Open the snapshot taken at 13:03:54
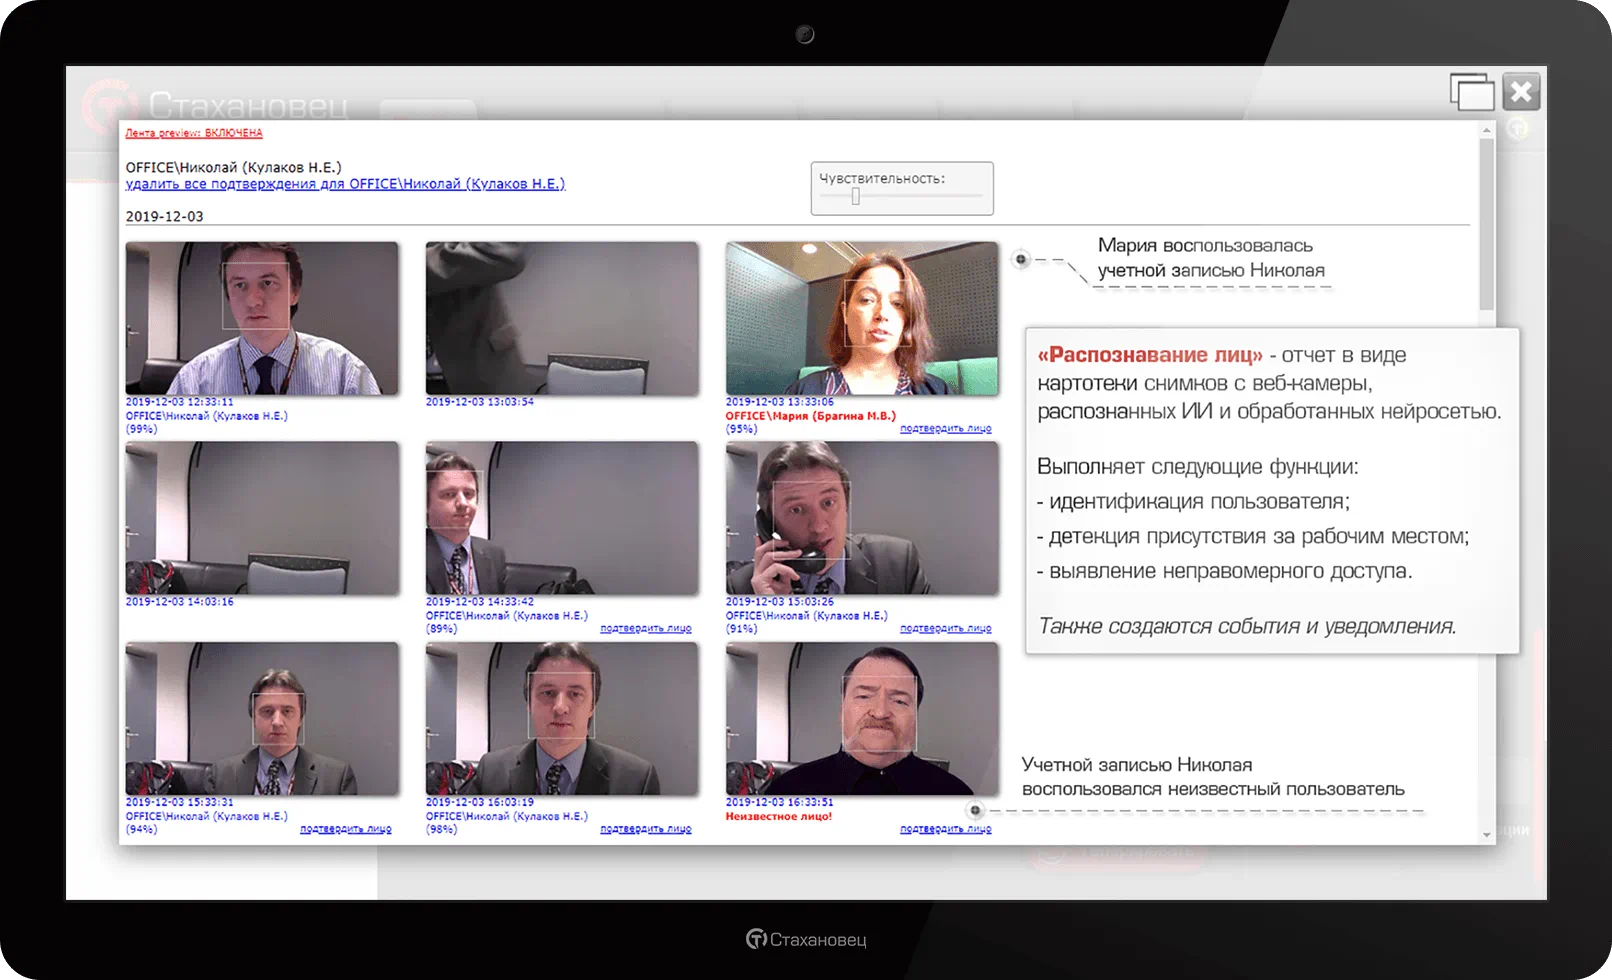The height and width of the screenshot is (980, 1612). pos(562,318)
